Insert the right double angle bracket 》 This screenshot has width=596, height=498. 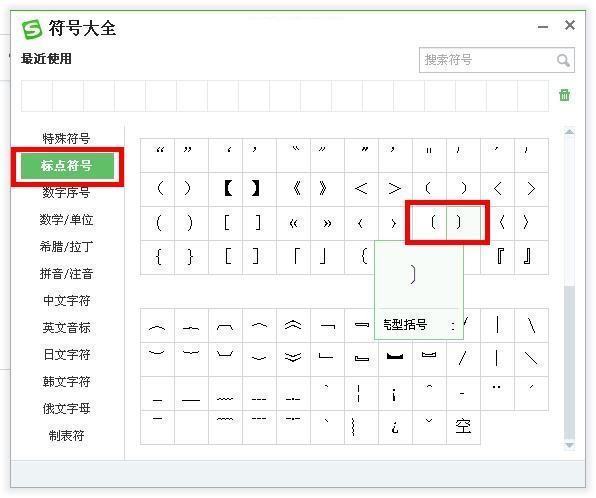[x=327, y=189]
